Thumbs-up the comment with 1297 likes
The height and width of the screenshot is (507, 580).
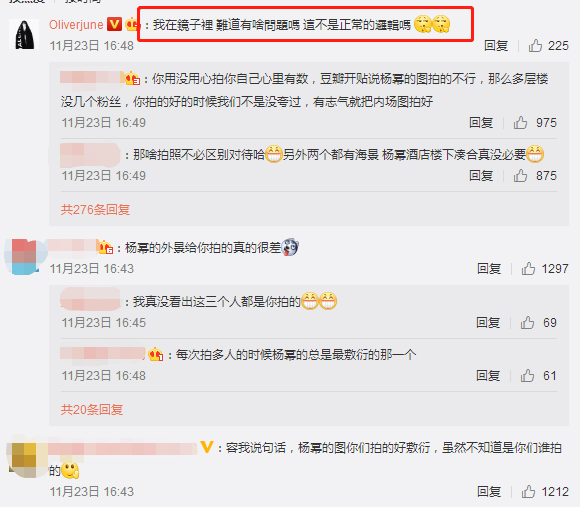528,268
